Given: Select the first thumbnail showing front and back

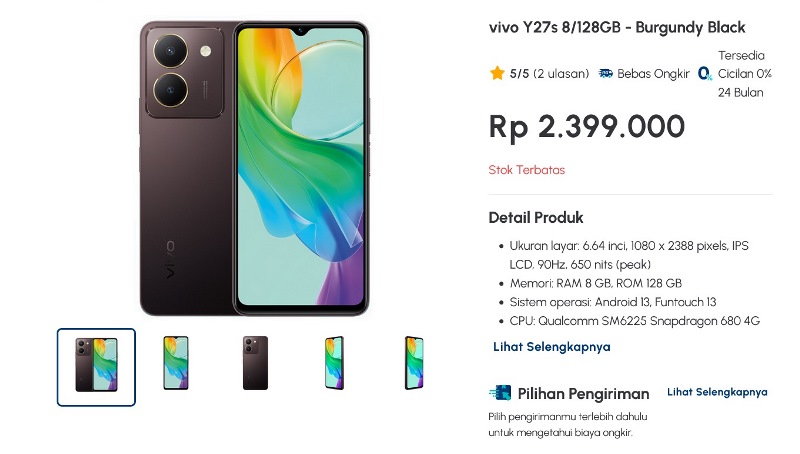Looking at the screenshot, I should (96, 367).
